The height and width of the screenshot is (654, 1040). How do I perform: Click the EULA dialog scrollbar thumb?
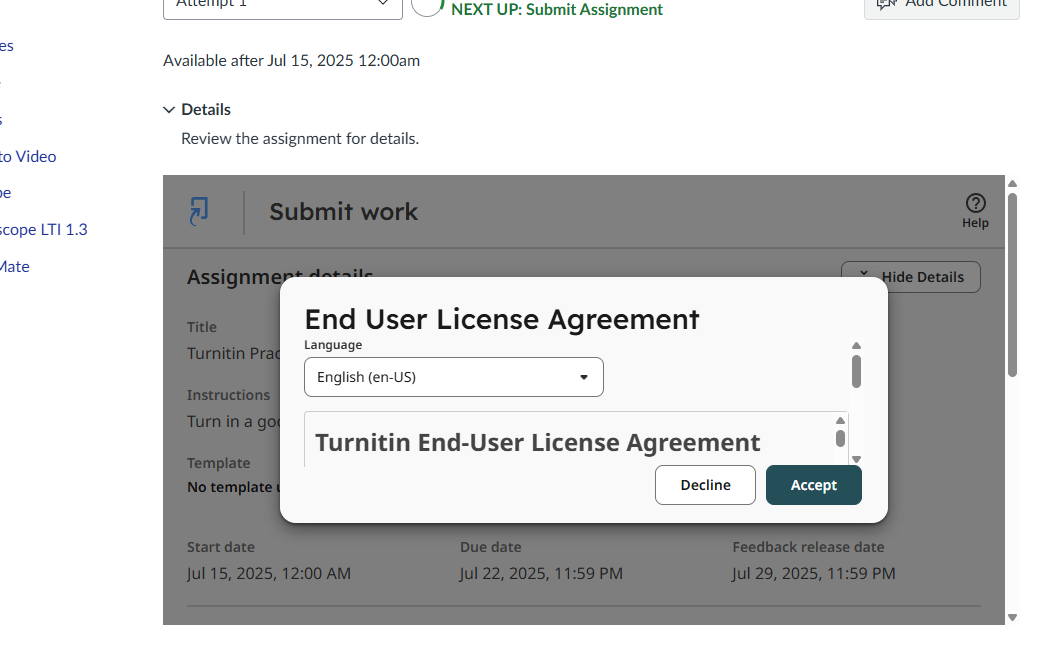[x=856, y=372]
